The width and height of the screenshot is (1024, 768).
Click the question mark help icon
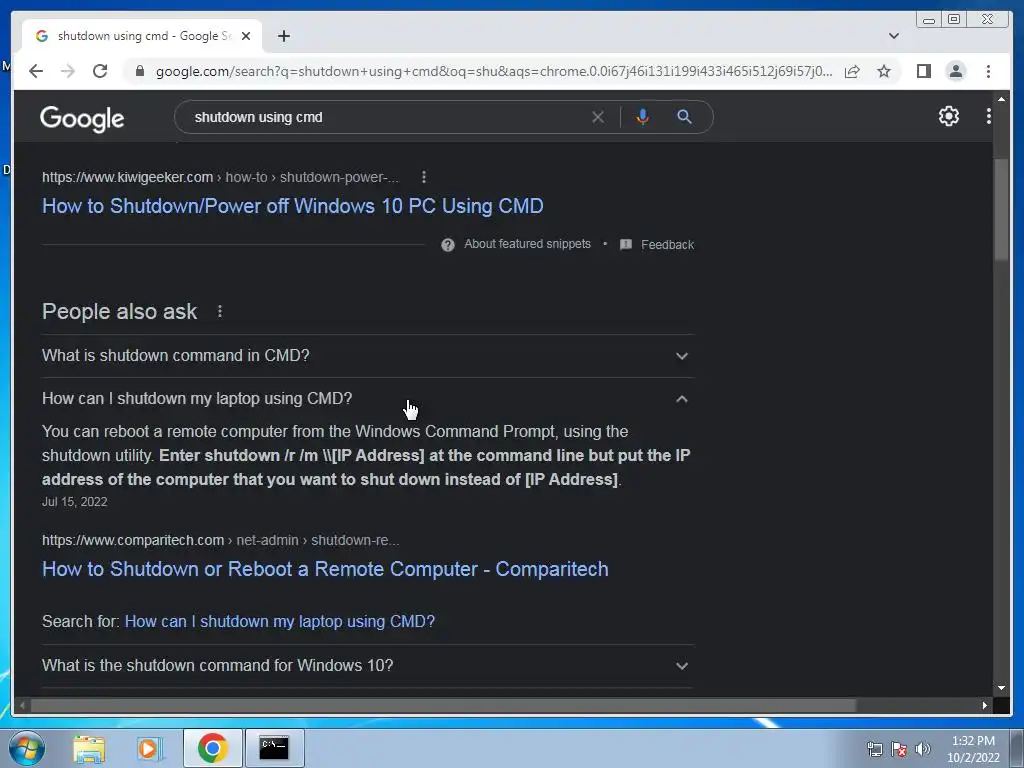[448, 245]
